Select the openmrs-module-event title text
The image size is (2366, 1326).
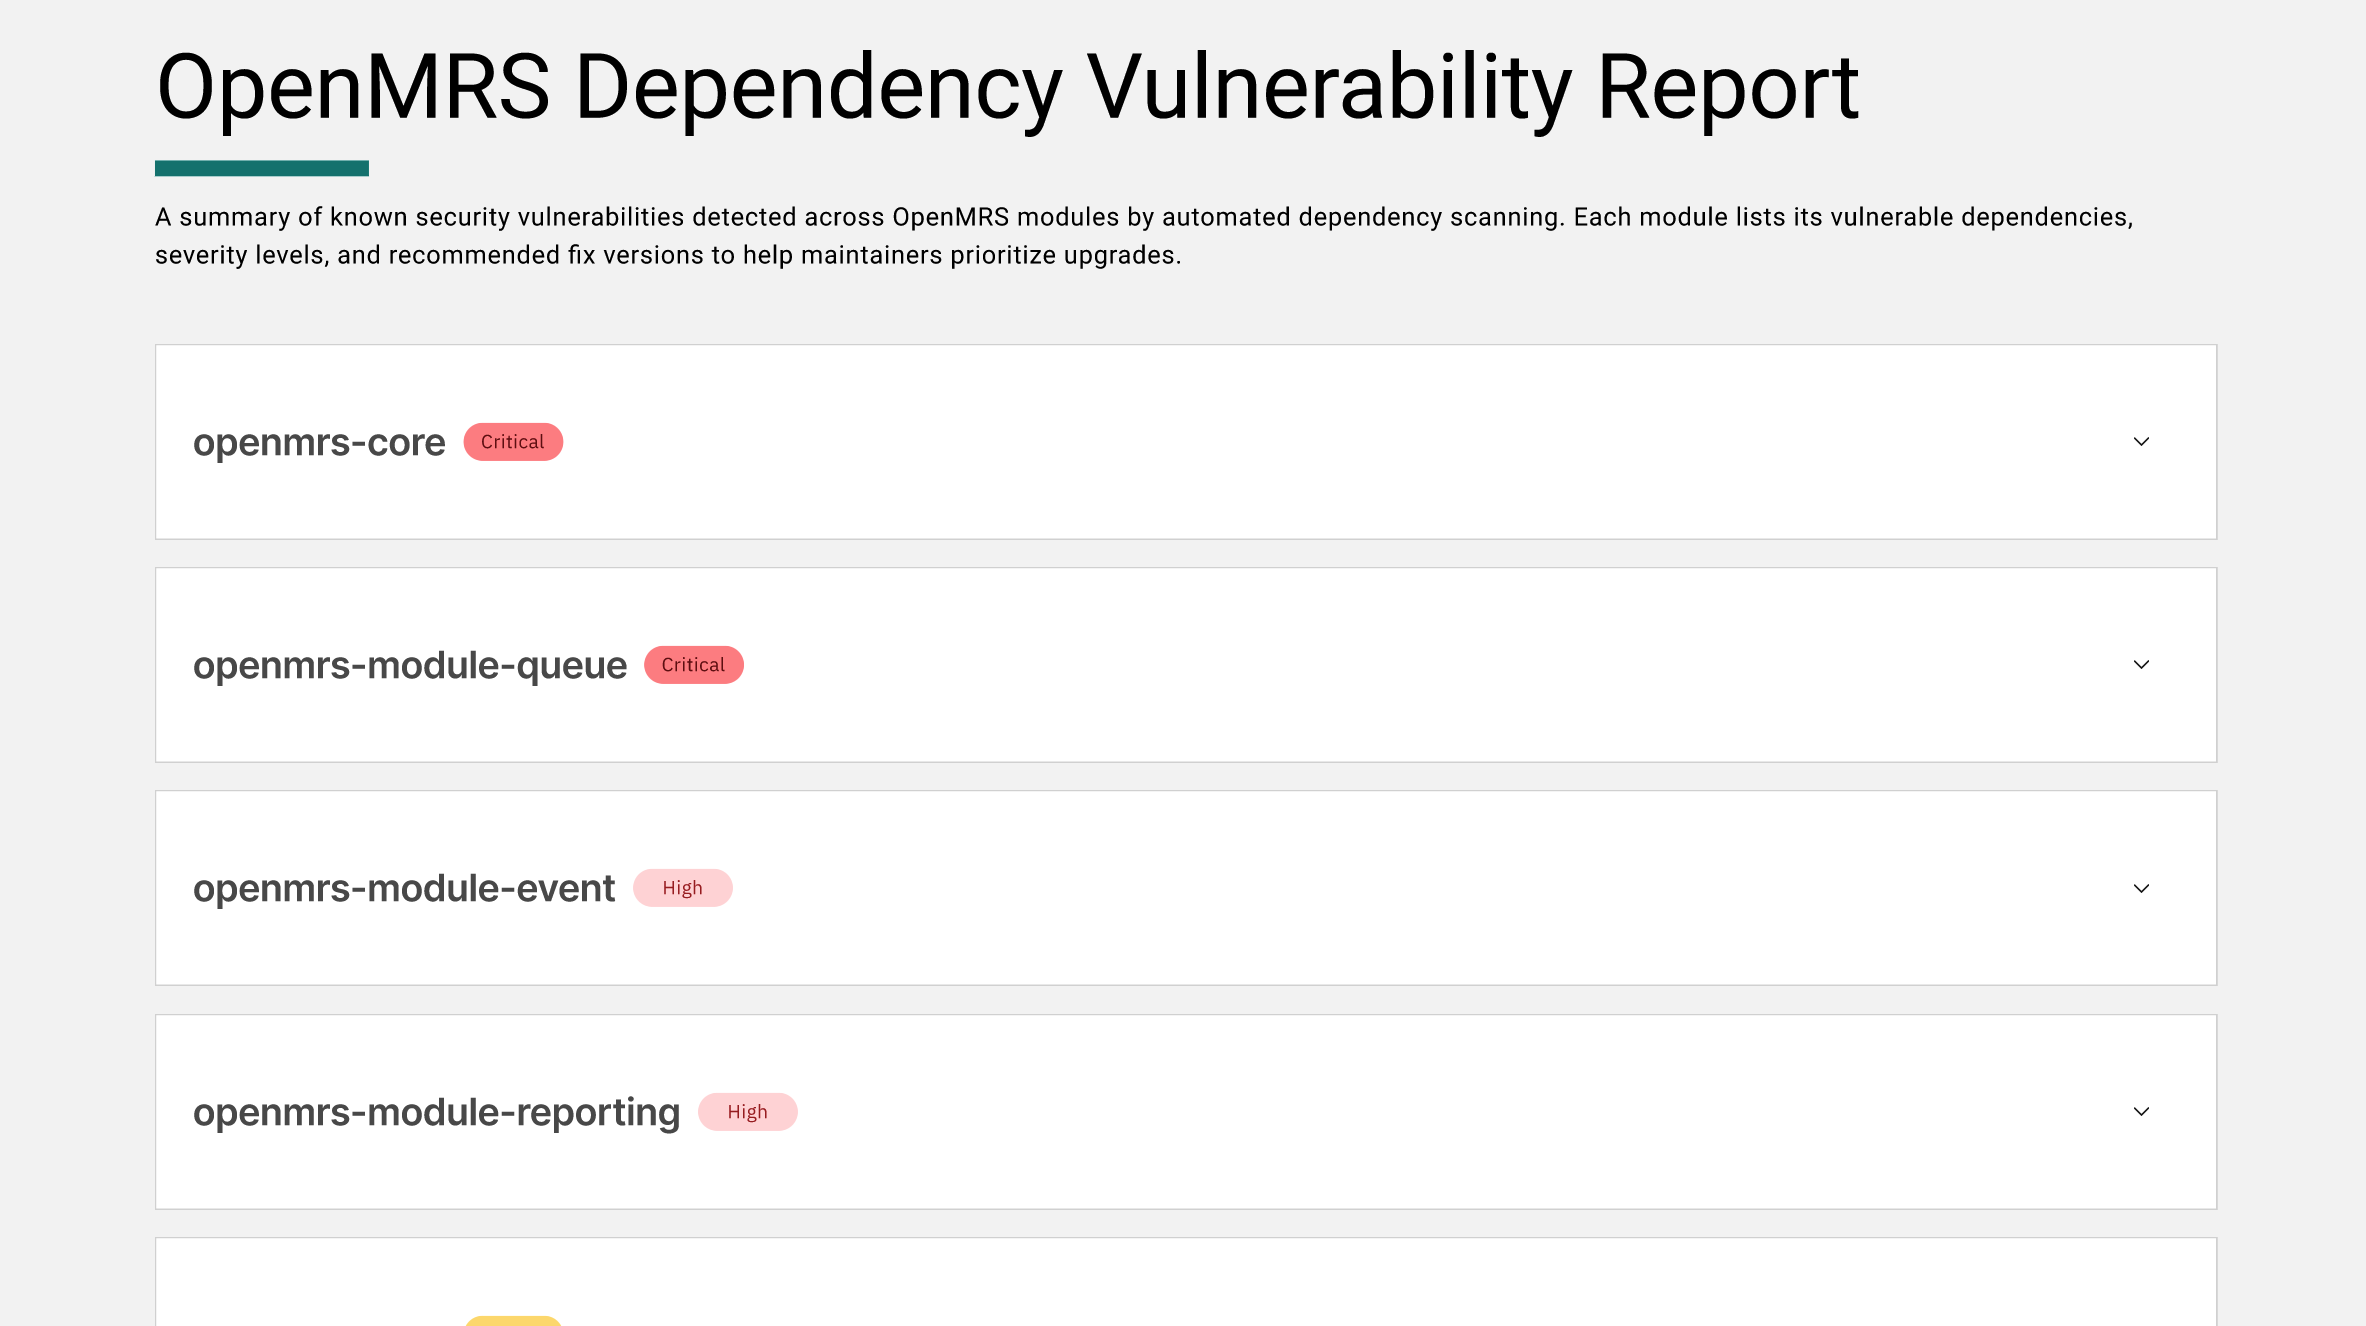click(x=404, y=888)
